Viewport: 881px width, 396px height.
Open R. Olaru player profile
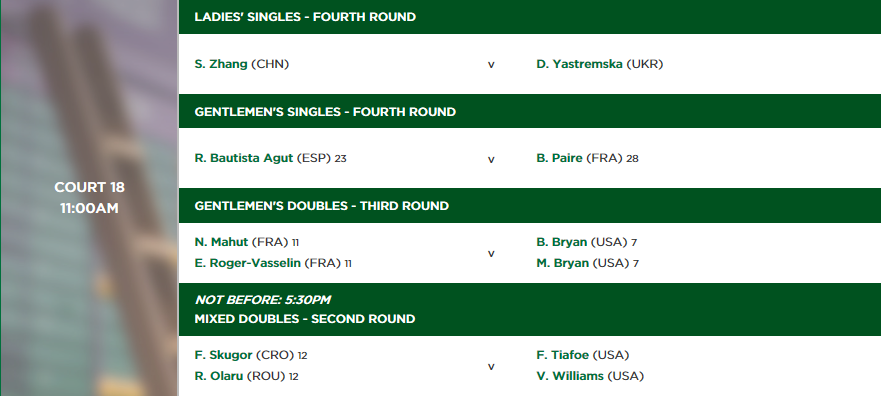219,376
